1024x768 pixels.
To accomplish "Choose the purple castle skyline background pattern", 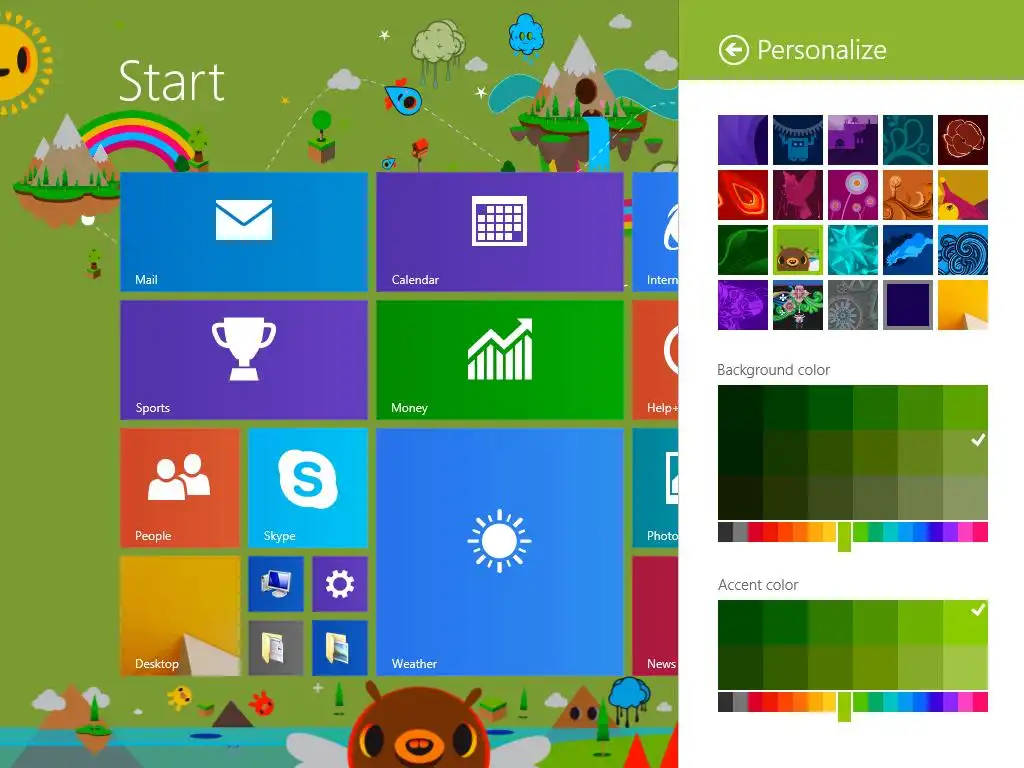I will [x=853, y=140].
